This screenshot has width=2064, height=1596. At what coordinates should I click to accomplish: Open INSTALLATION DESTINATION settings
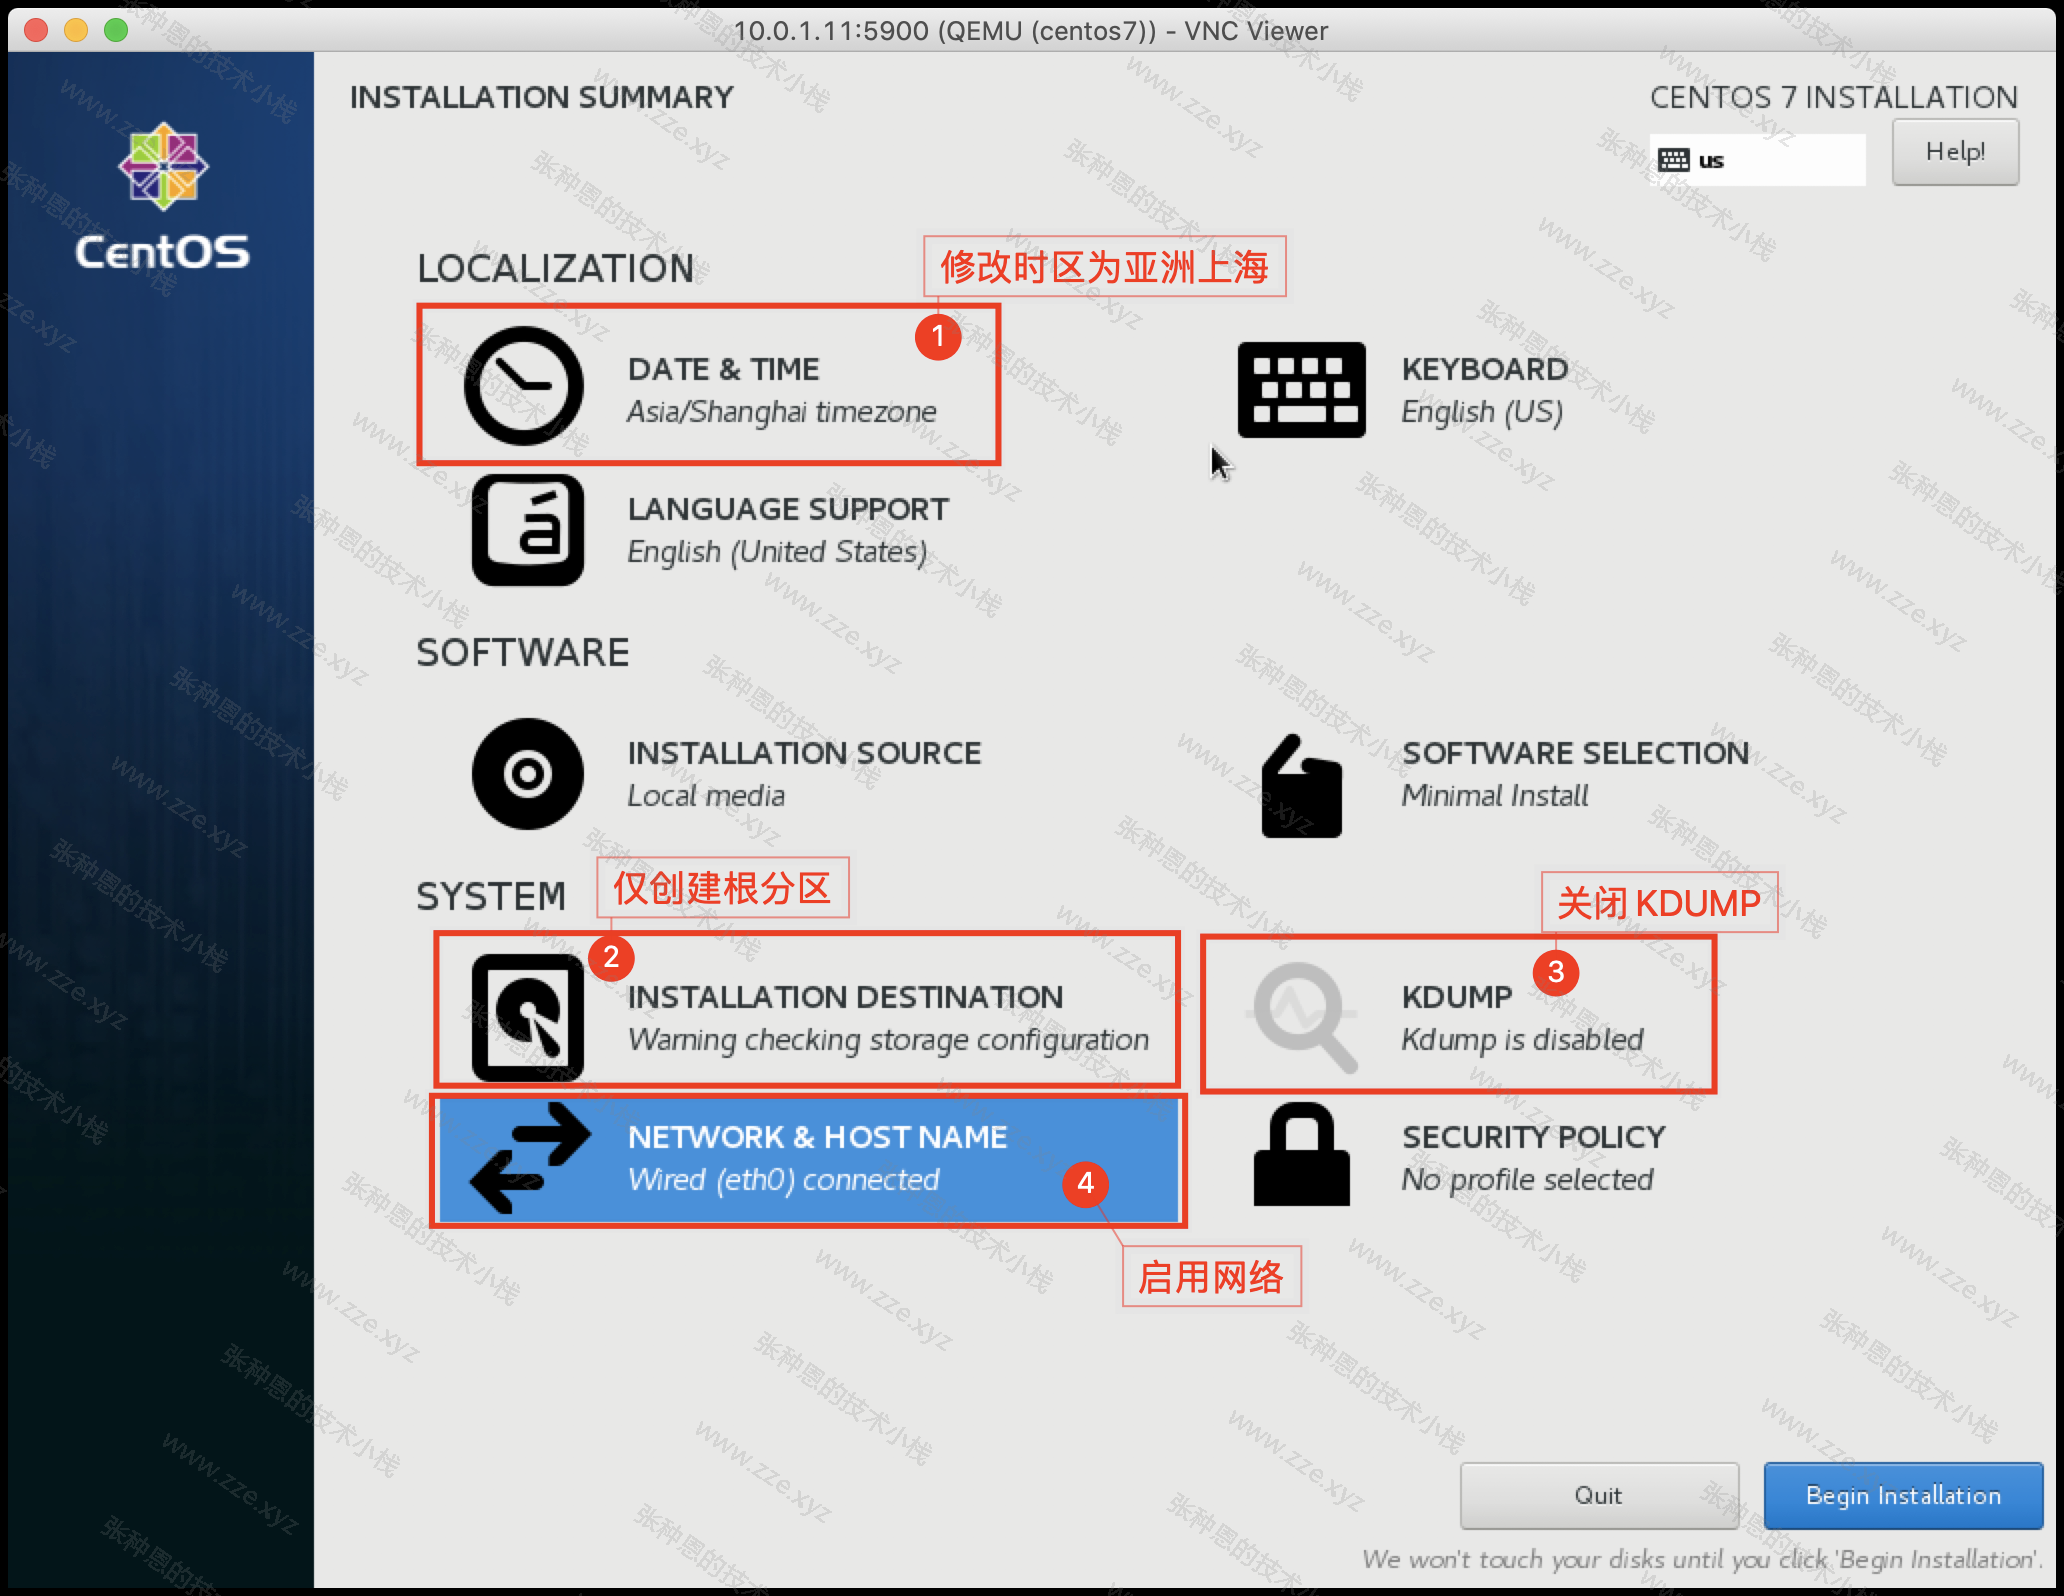845,997
